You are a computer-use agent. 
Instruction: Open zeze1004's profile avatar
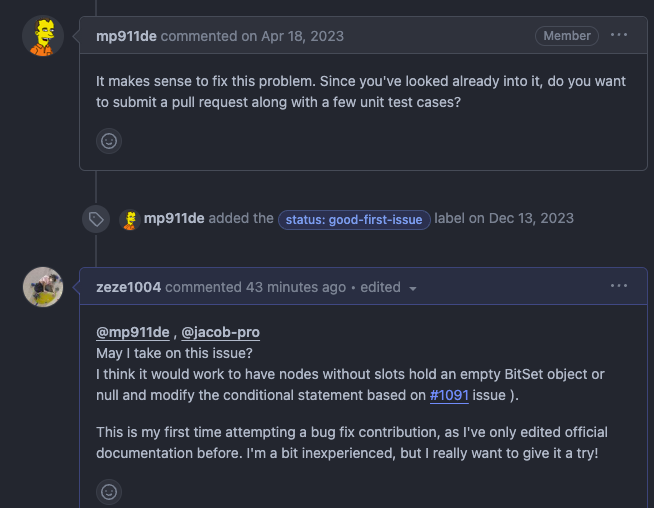coord(43,287)
